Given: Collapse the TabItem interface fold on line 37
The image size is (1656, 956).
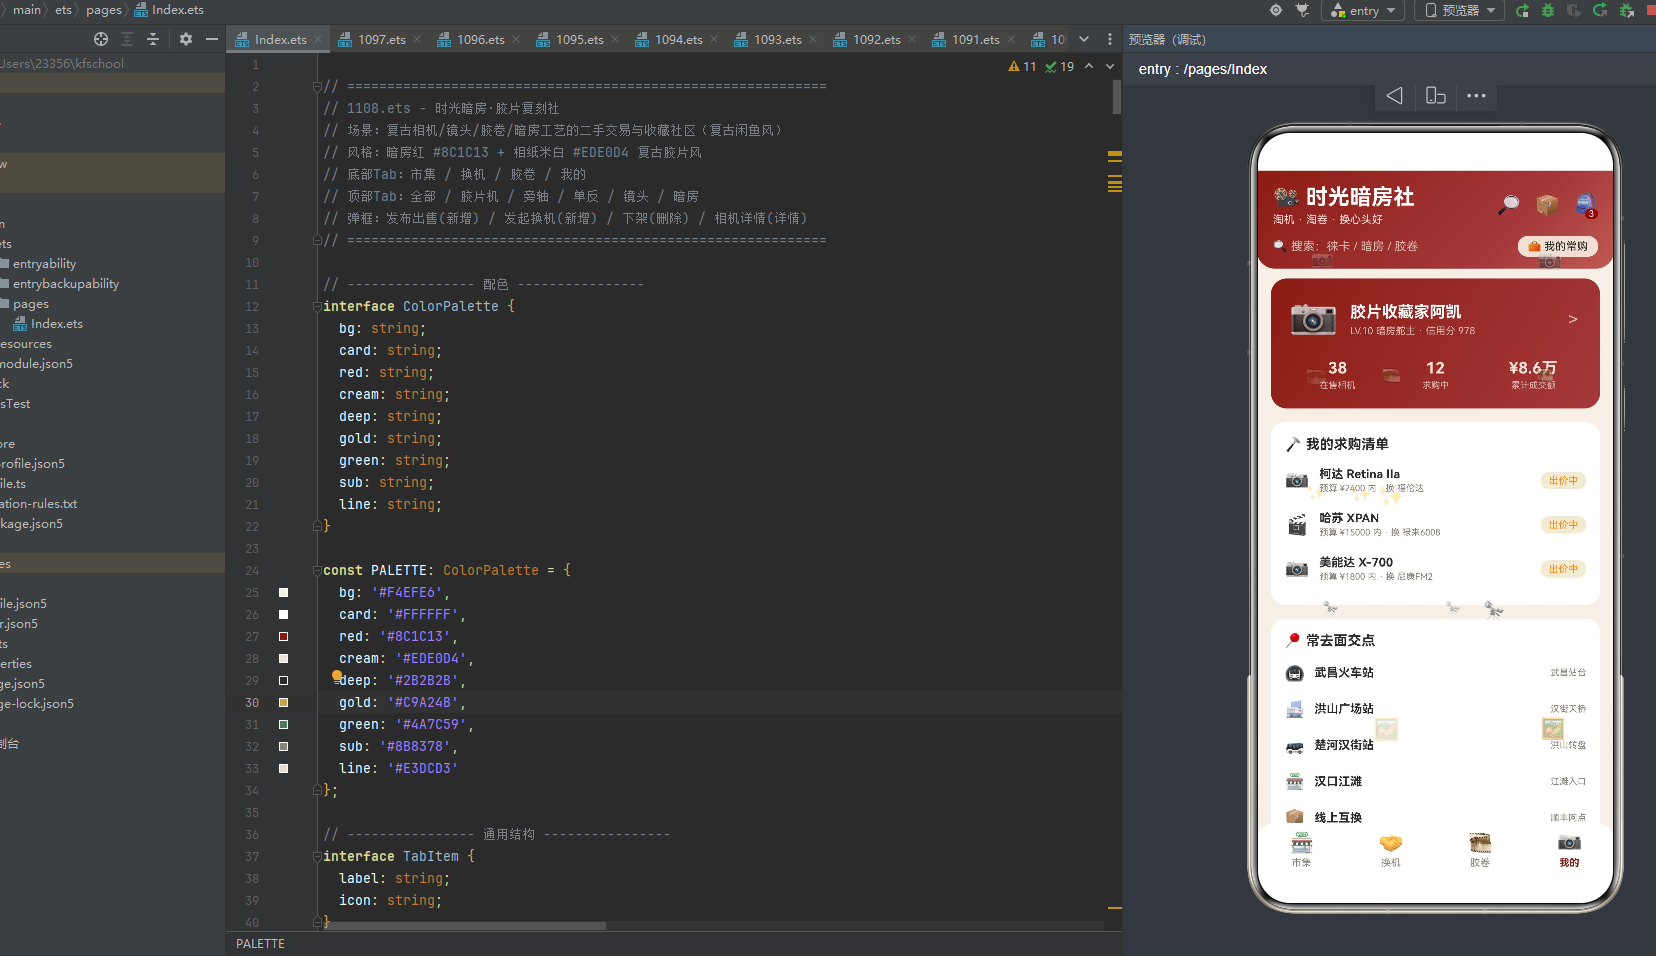Looking at the screenshot, I should 317,856.
